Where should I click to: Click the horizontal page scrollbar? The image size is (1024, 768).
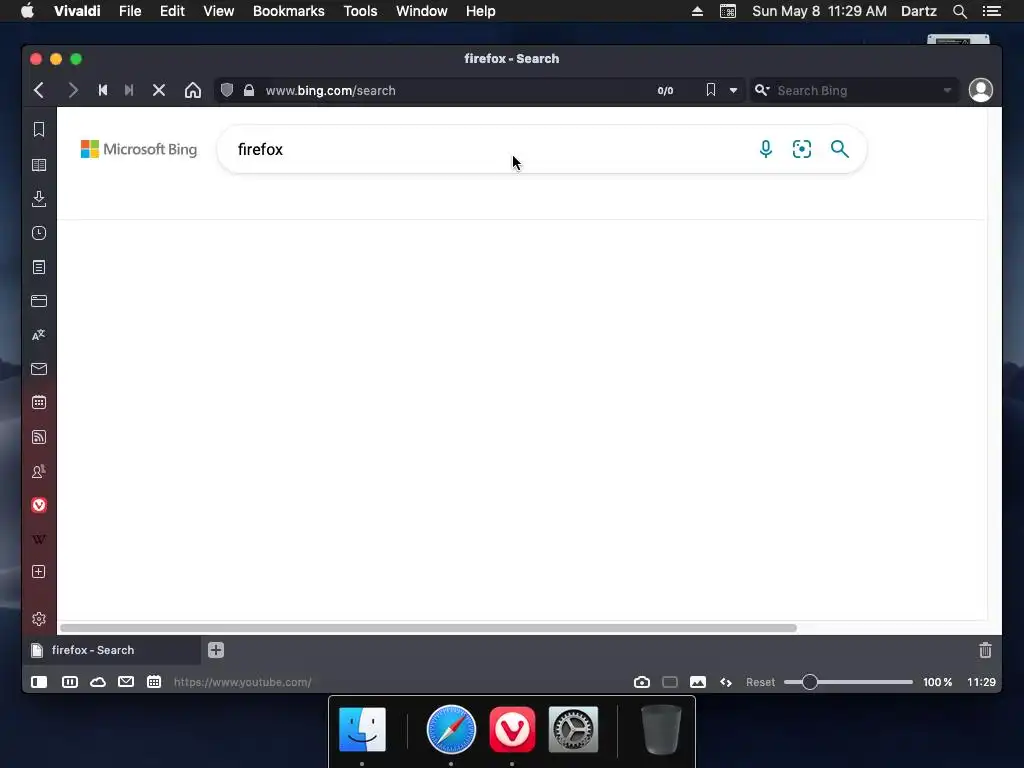coord(428,628)
